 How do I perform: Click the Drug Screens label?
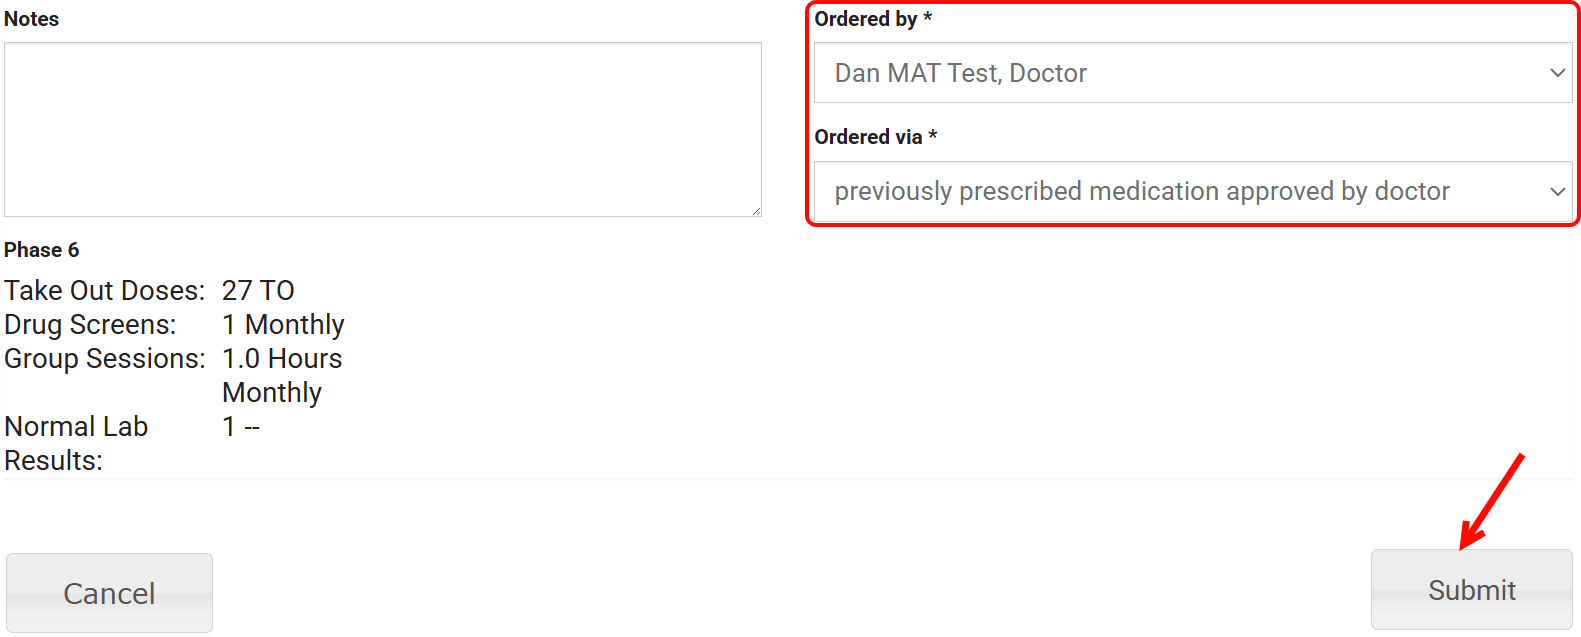tap(90, 325)
